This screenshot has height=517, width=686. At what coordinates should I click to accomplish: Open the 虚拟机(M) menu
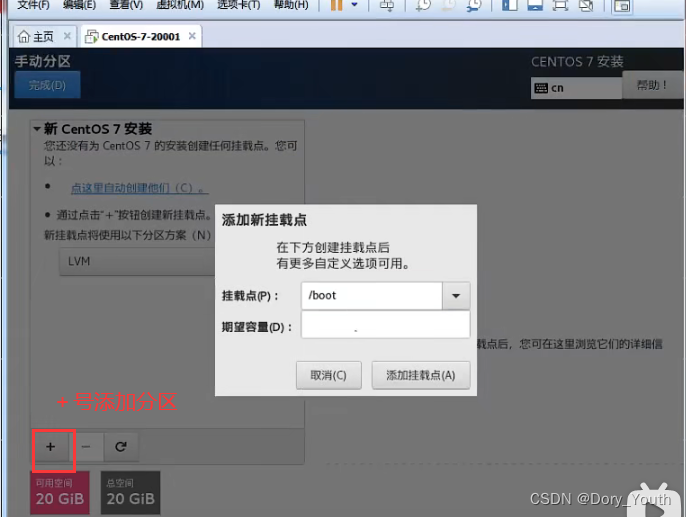click(180, 5)
